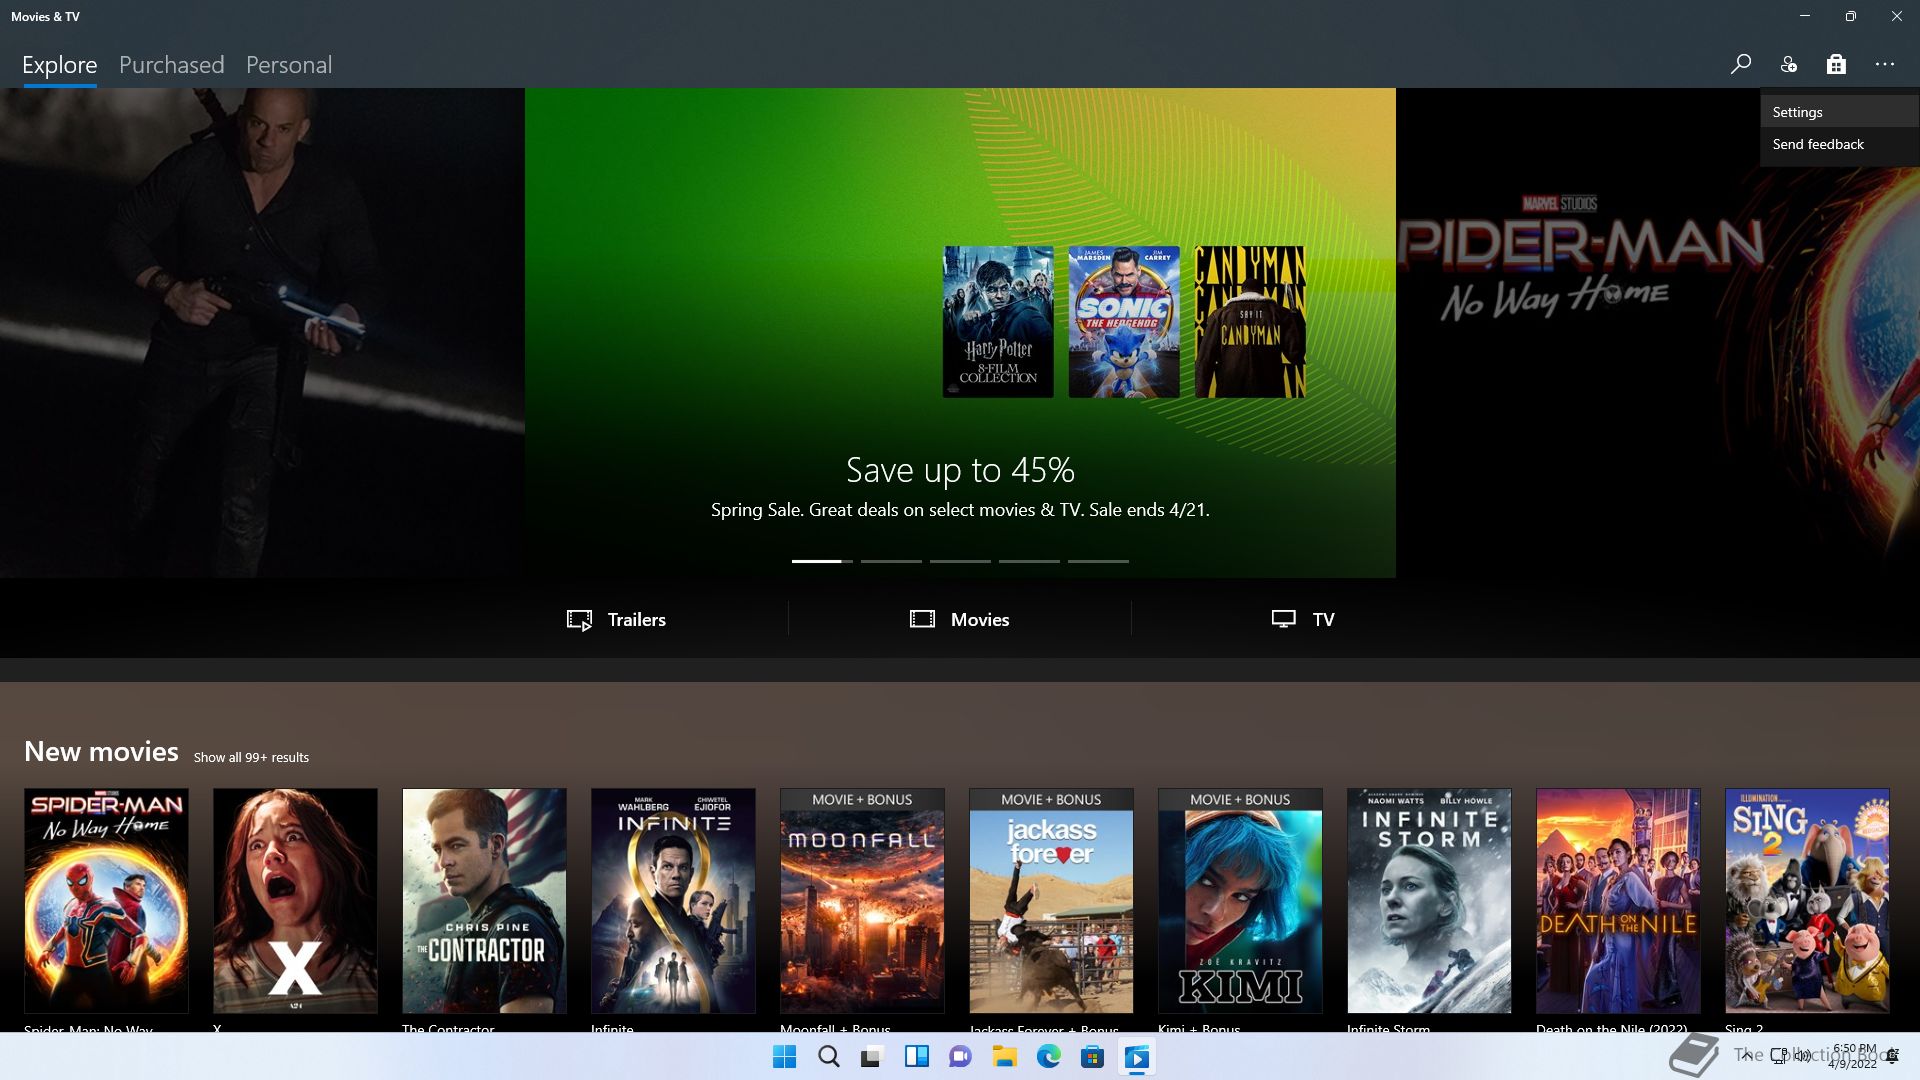Open Sing 2 movie poster

pyautogui.click(x=1807, y=901)
